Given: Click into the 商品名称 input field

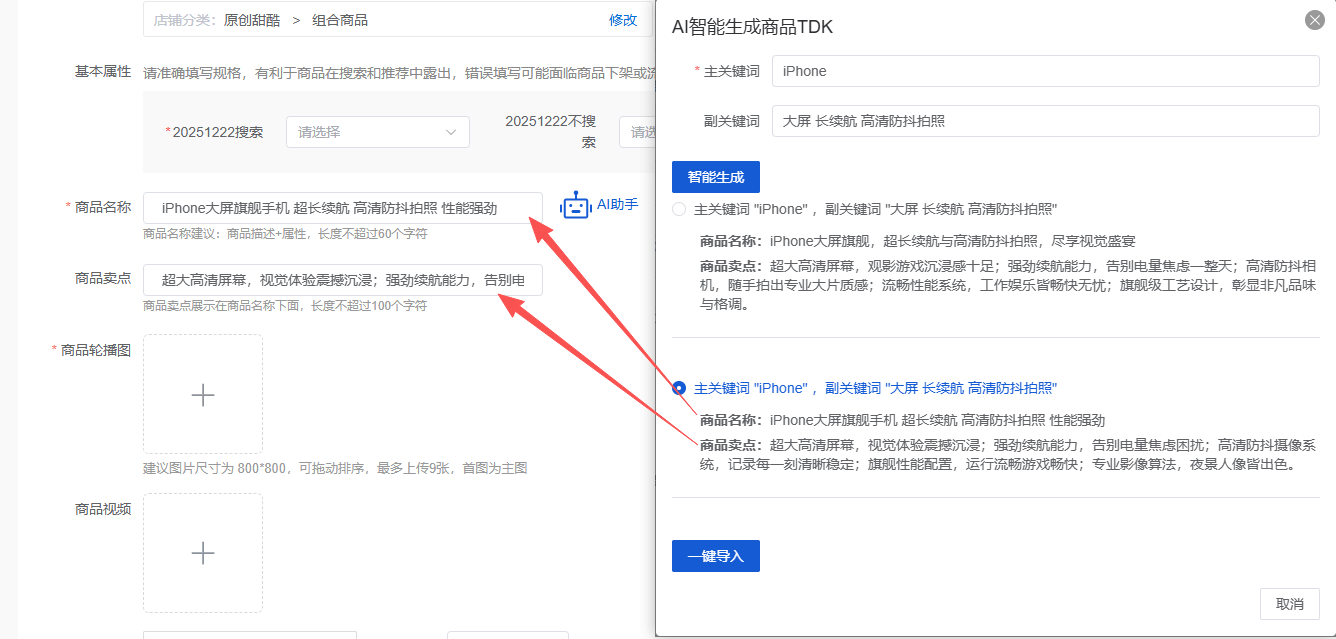Looking at the screenshot, I should click(x=343, y=208).
